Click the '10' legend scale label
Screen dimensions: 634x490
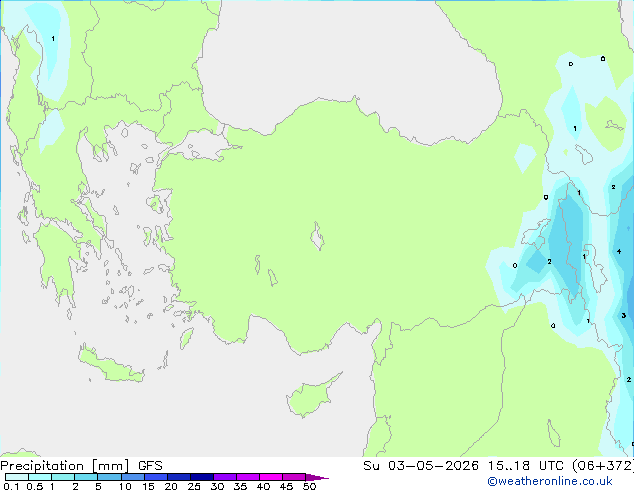(x=125, y=486)
